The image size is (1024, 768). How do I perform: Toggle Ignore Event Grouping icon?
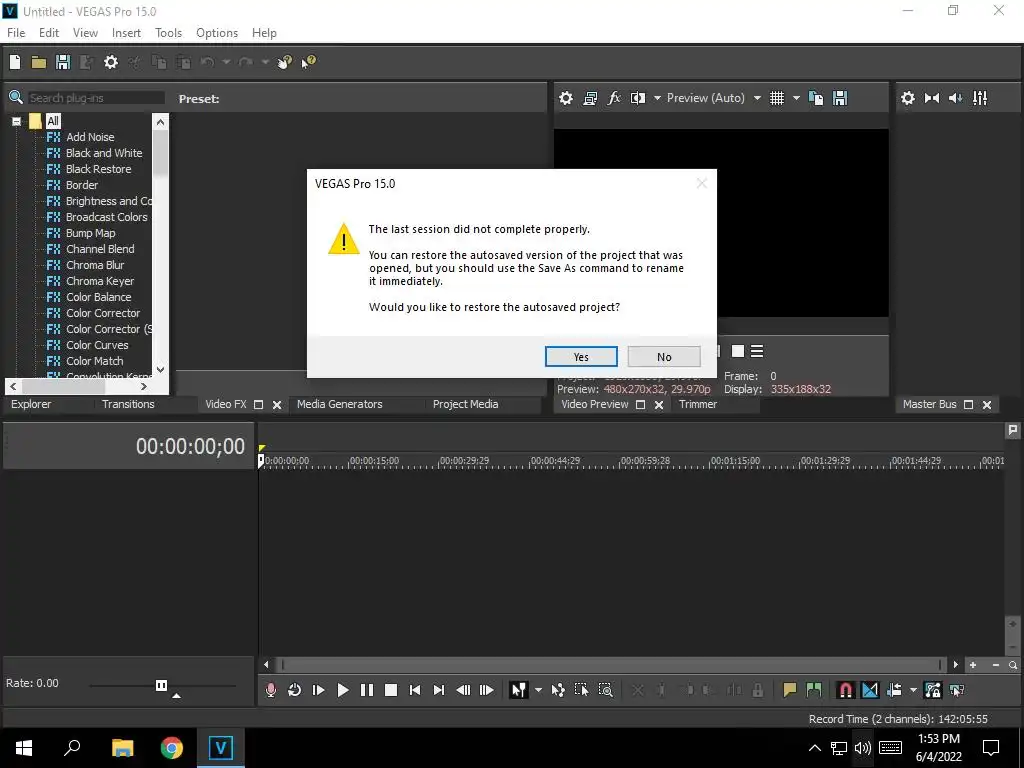(957, 690)
